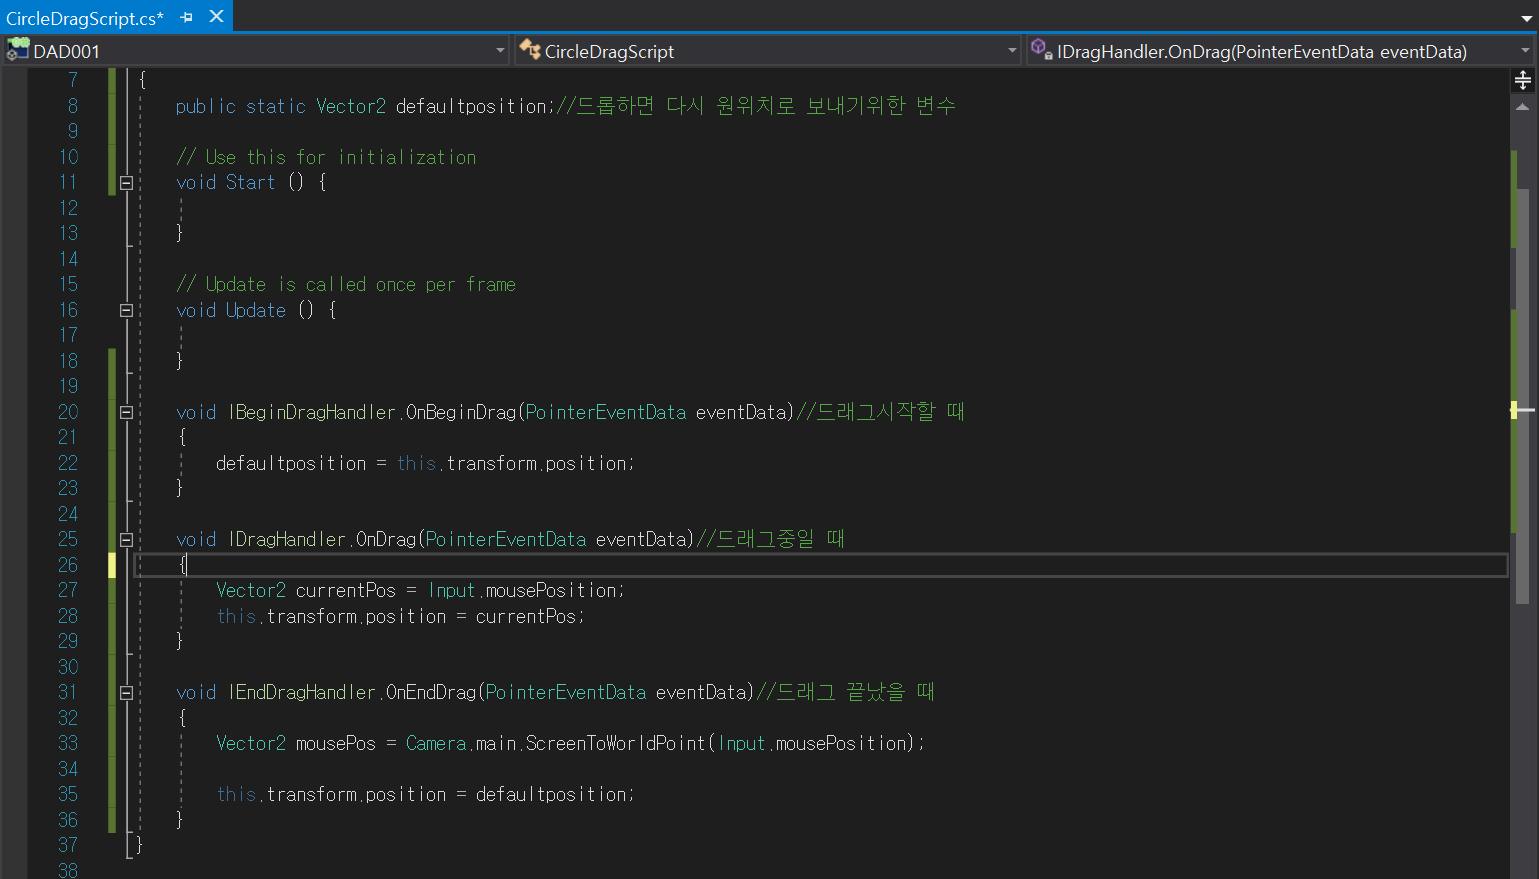Click 'currentPos' in the Vector2 declaration
Viewport: 1539px width, 879px height.
pos(346,590)
